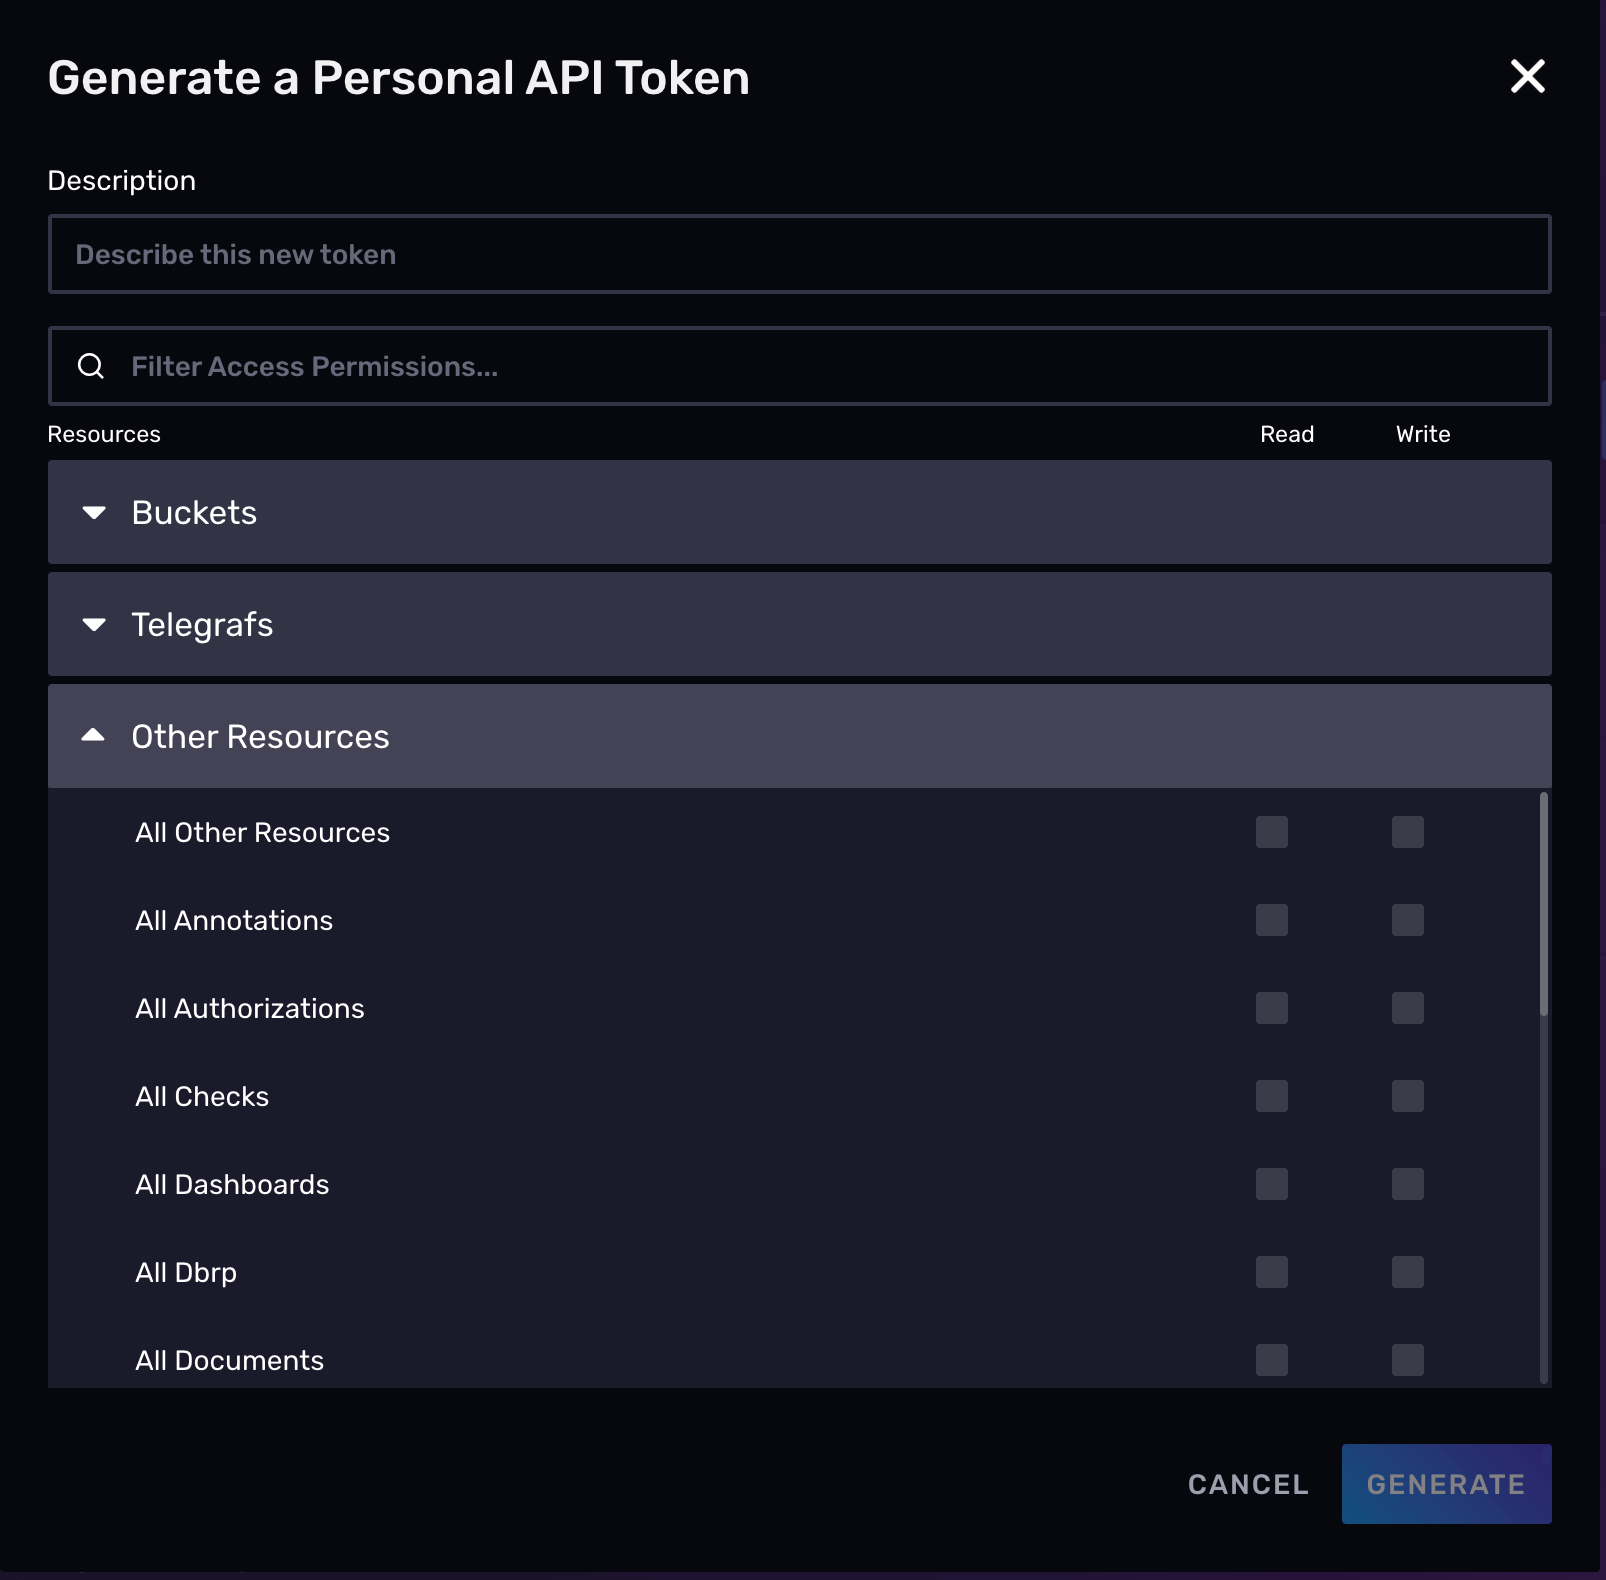
Task: Enable Write for All Annotations
Action: tap(1406, 920)
